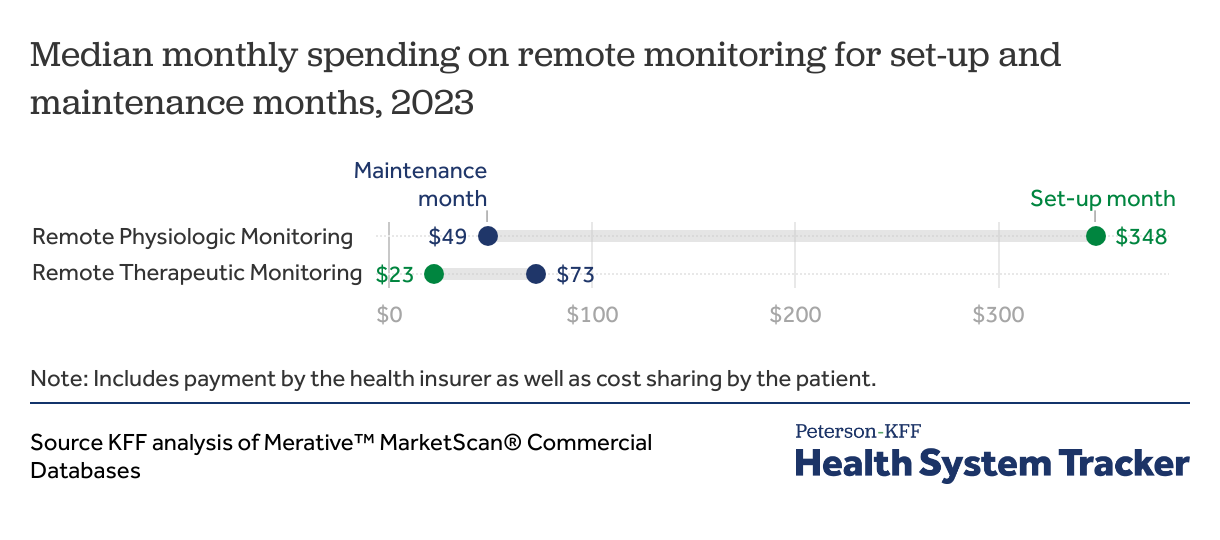
Task: Select the Set-up month legend label
Action: coord(1103,198)
